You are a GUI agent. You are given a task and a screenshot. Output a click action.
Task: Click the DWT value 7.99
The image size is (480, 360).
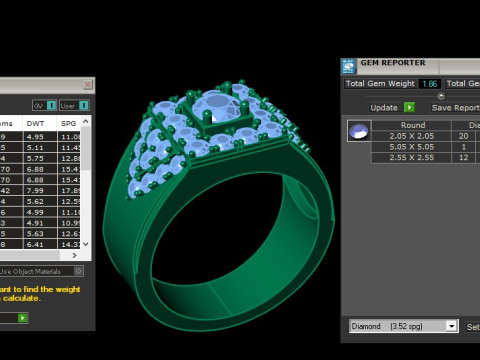tap(35, 191)
